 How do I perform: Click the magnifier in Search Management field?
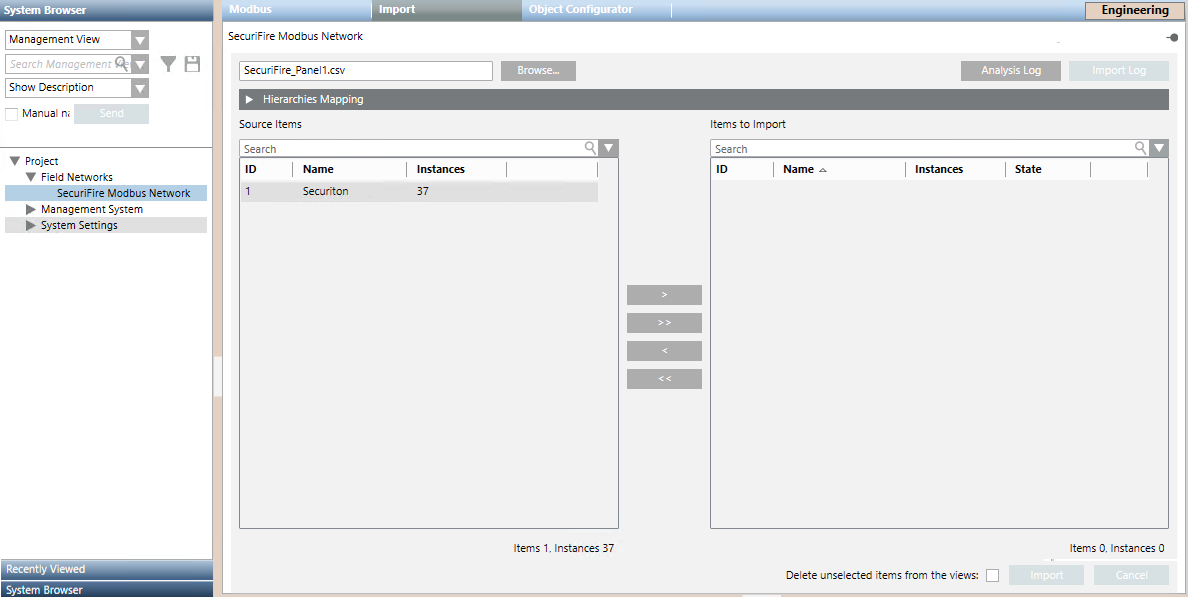click(121, 63)
